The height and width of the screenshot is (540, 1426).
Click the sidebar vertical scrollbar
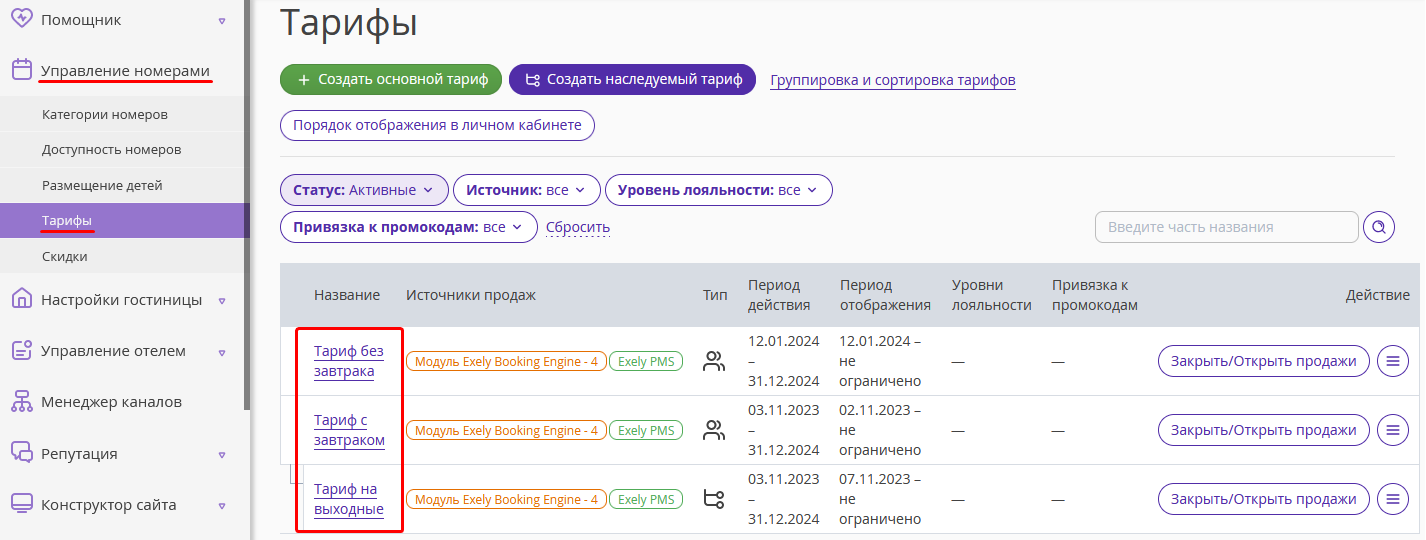pyautogui.click(x=247, y=205)
